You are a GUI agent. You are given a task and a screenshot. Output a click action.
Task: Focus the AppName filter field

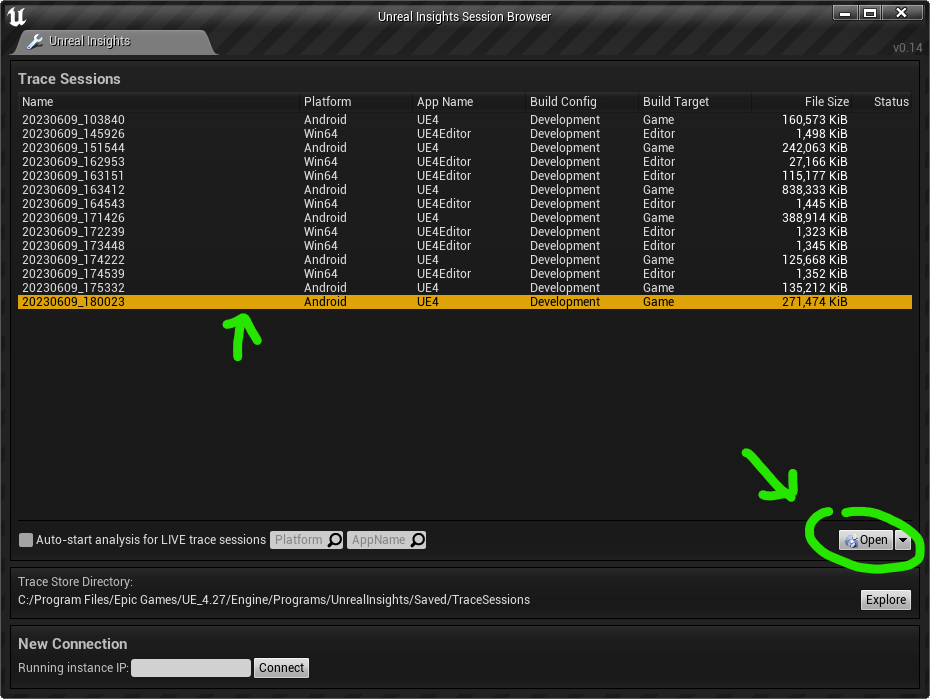pos(386,540)
